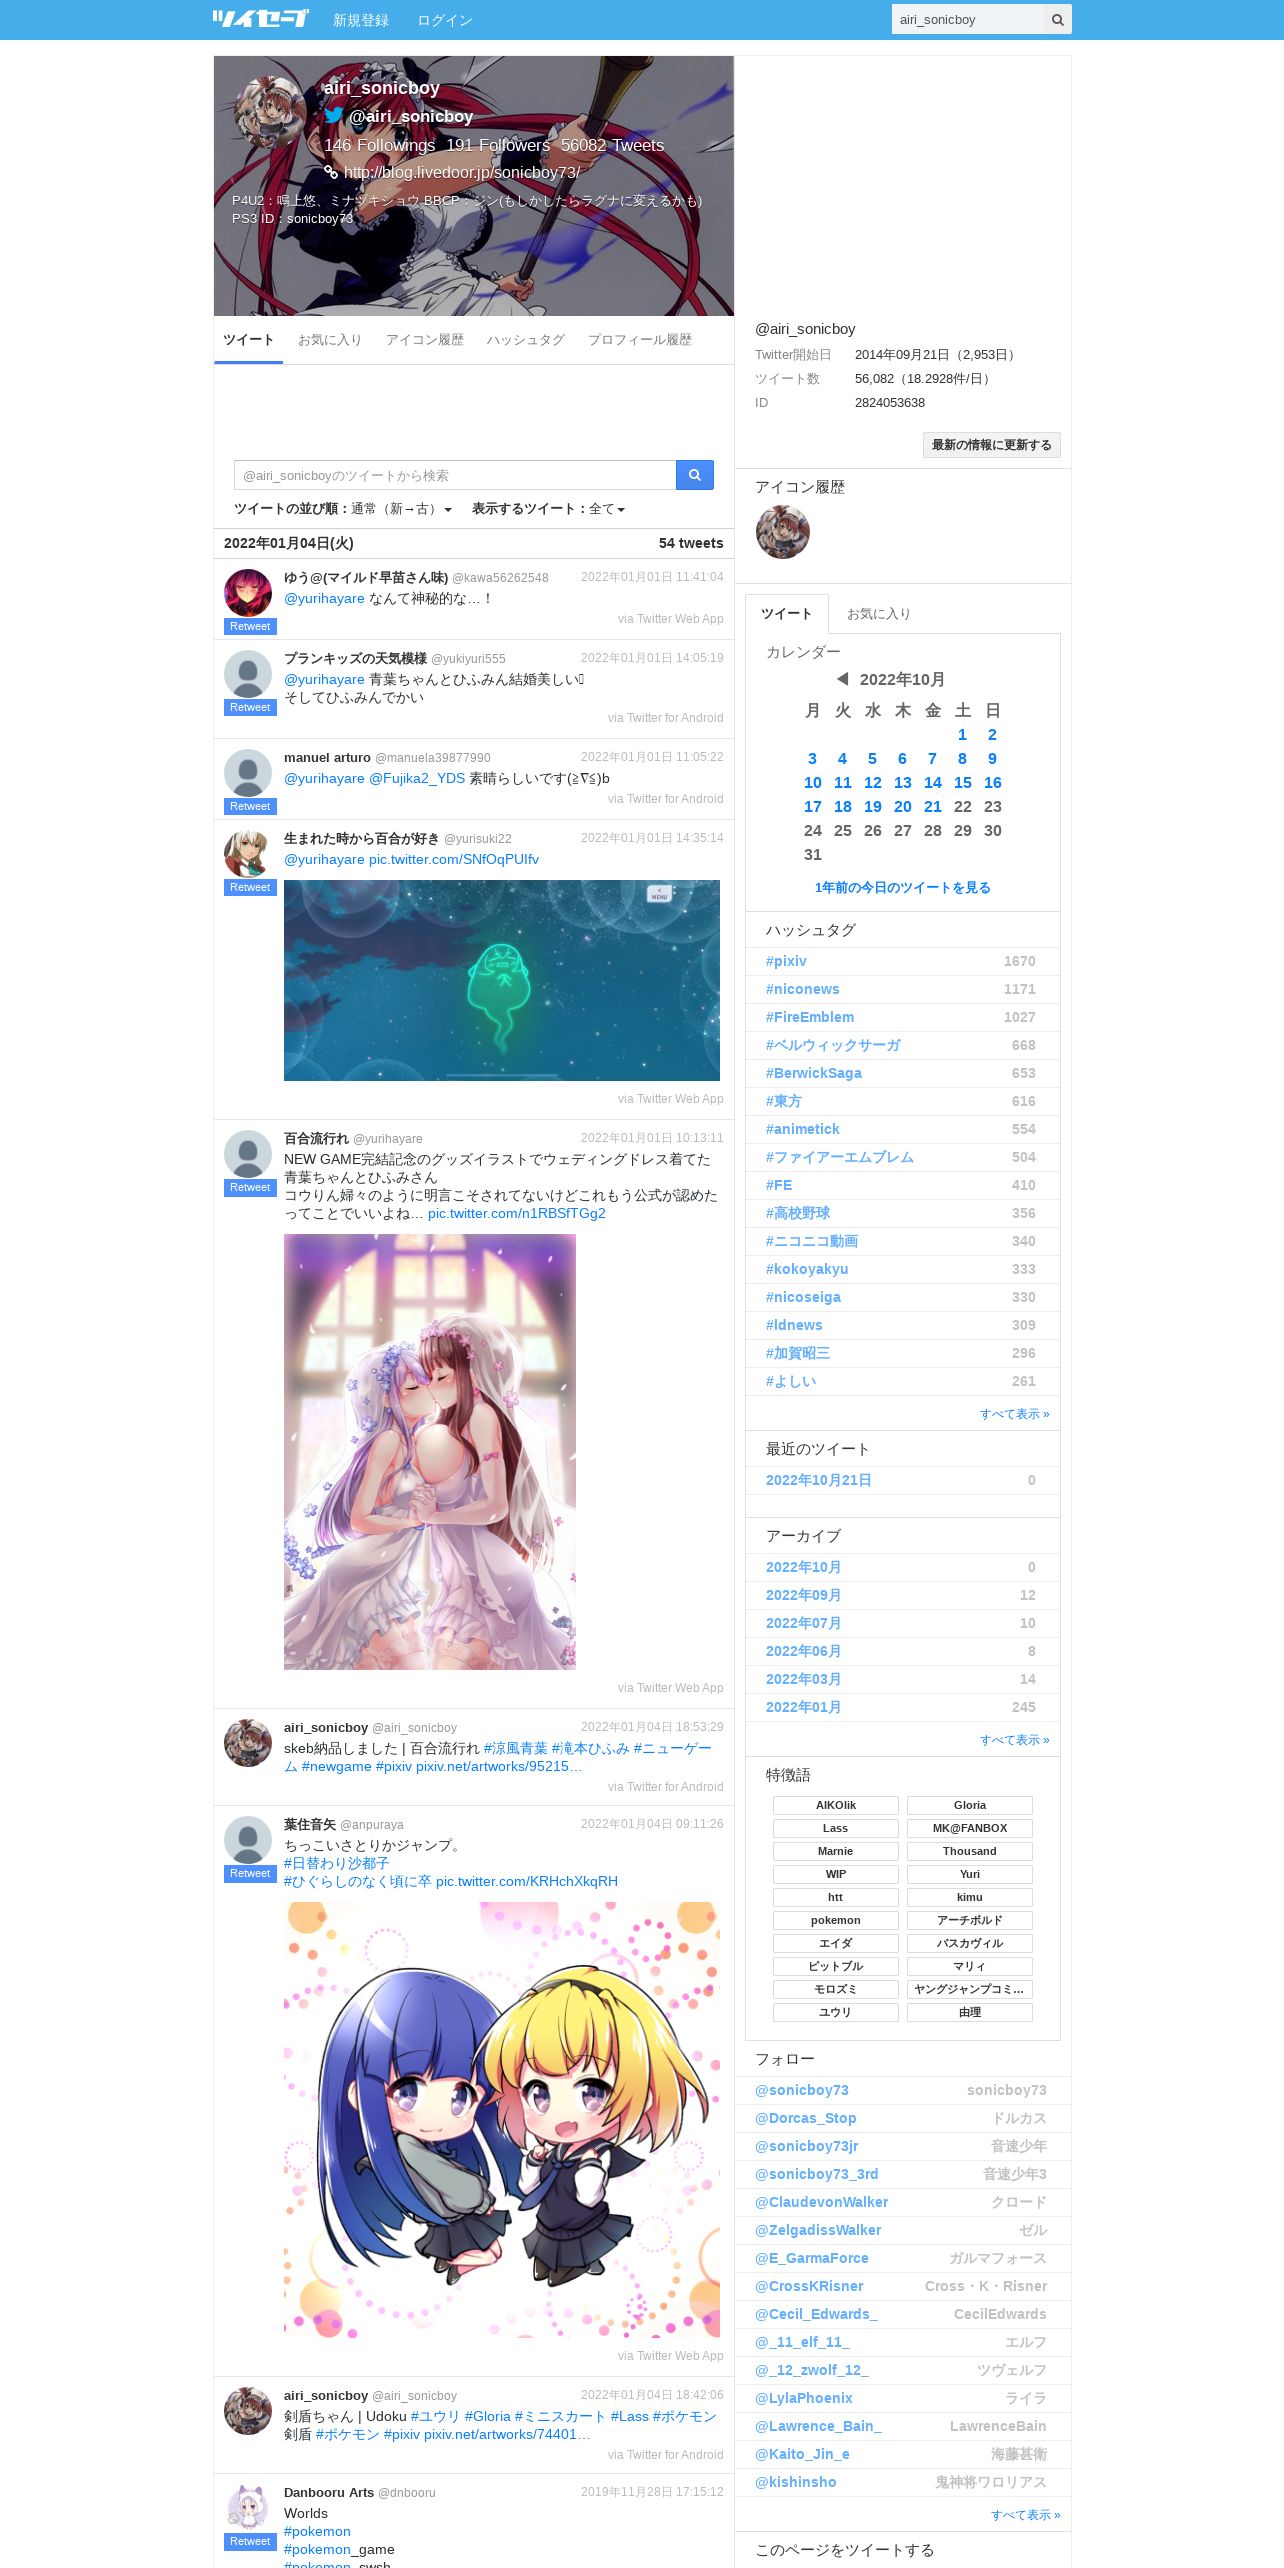Click ログイン in the header

(x=445, y=20)
